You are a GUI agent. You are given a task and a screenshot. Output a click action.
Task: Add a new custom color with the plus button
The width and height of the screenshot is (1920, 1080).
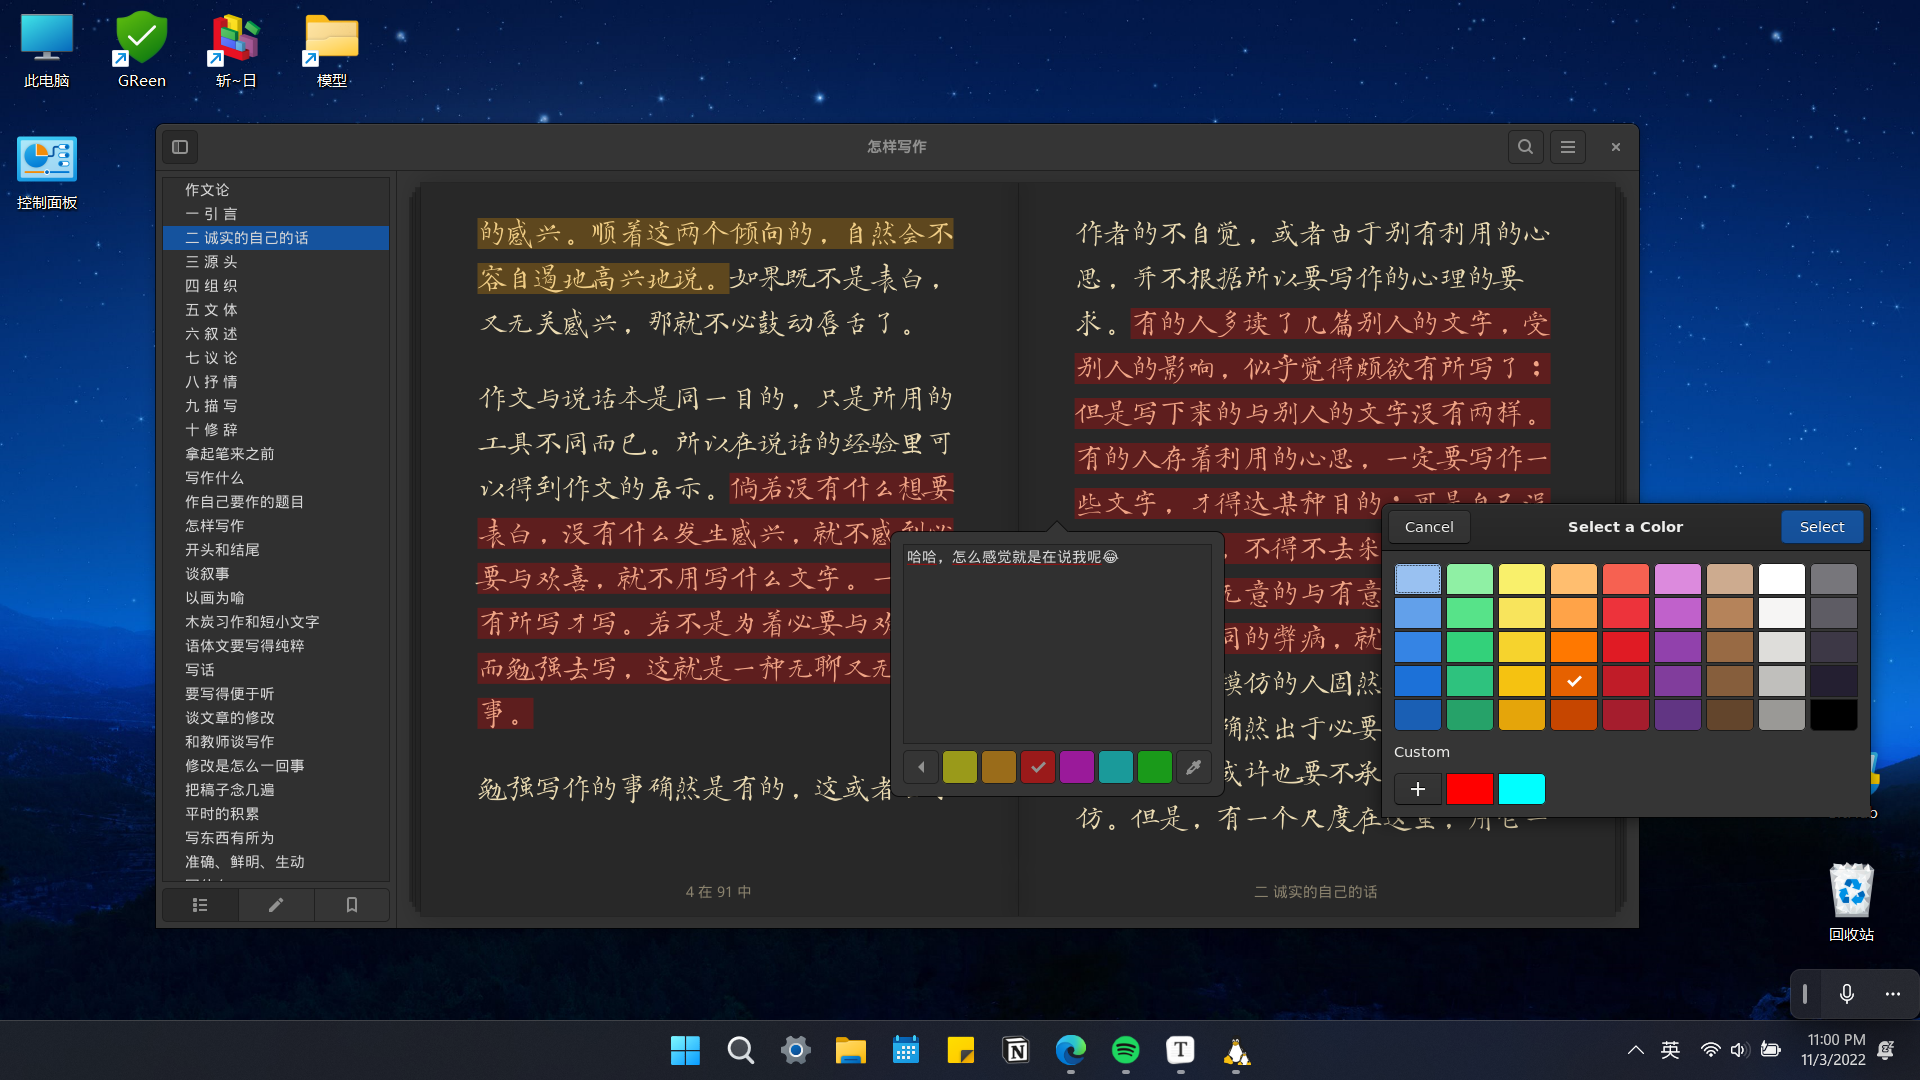[x=1417, y=788]
